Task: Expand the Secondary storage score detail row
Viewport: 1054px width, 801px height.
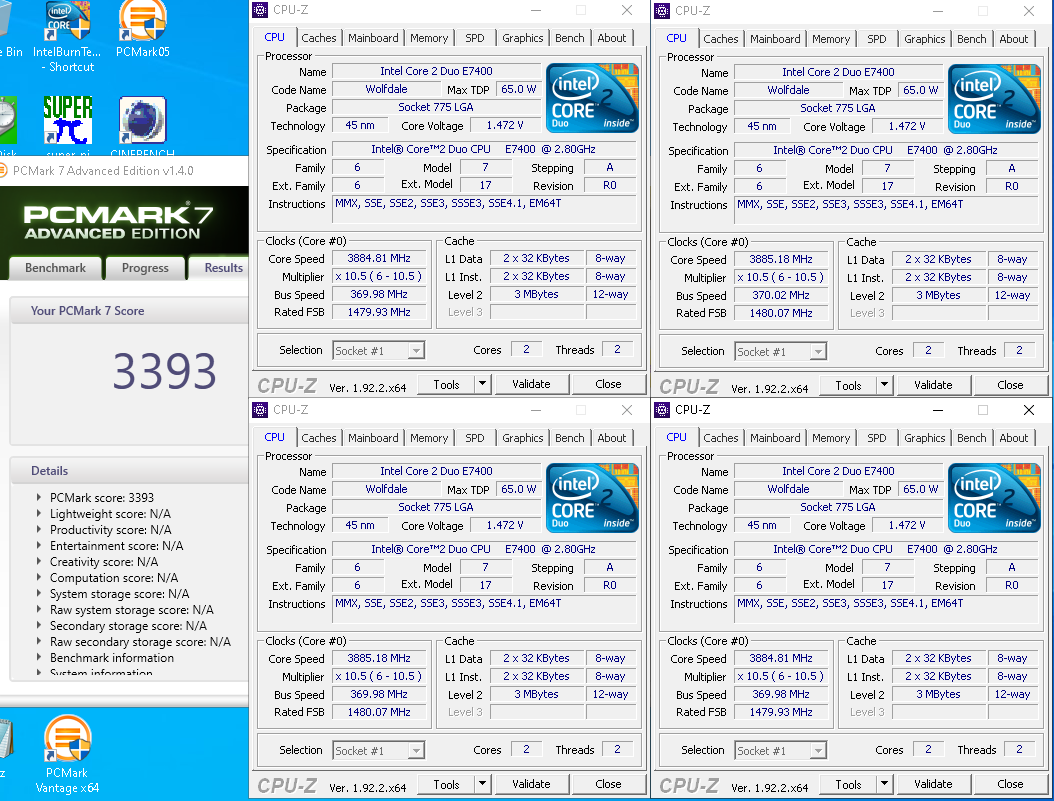Action: [x=38, y=626]
